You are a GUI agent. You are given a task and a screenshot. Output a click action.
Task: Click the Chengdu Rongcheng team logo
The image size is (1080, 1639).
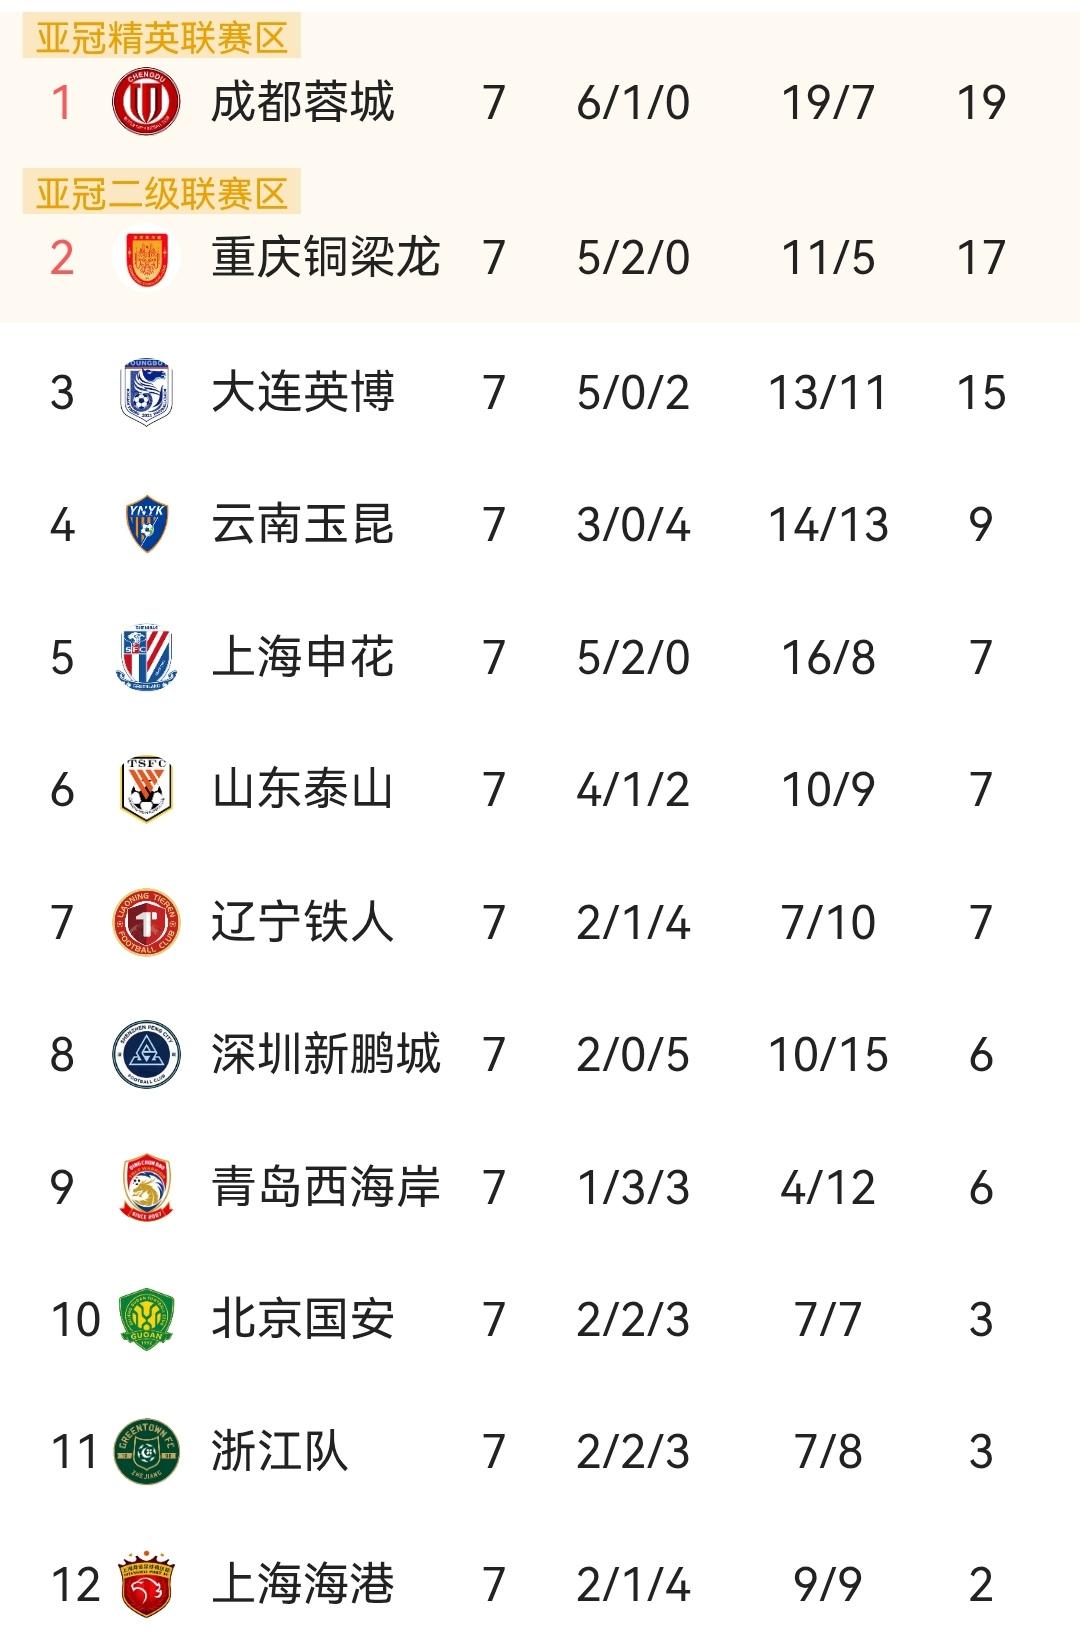pos(146,102)
